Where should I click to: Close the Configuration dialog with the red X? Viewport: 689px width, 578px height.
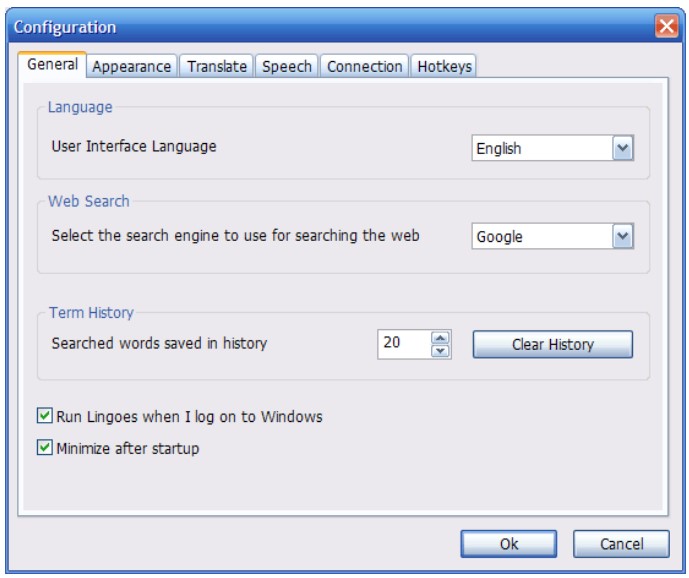[666, 27]
